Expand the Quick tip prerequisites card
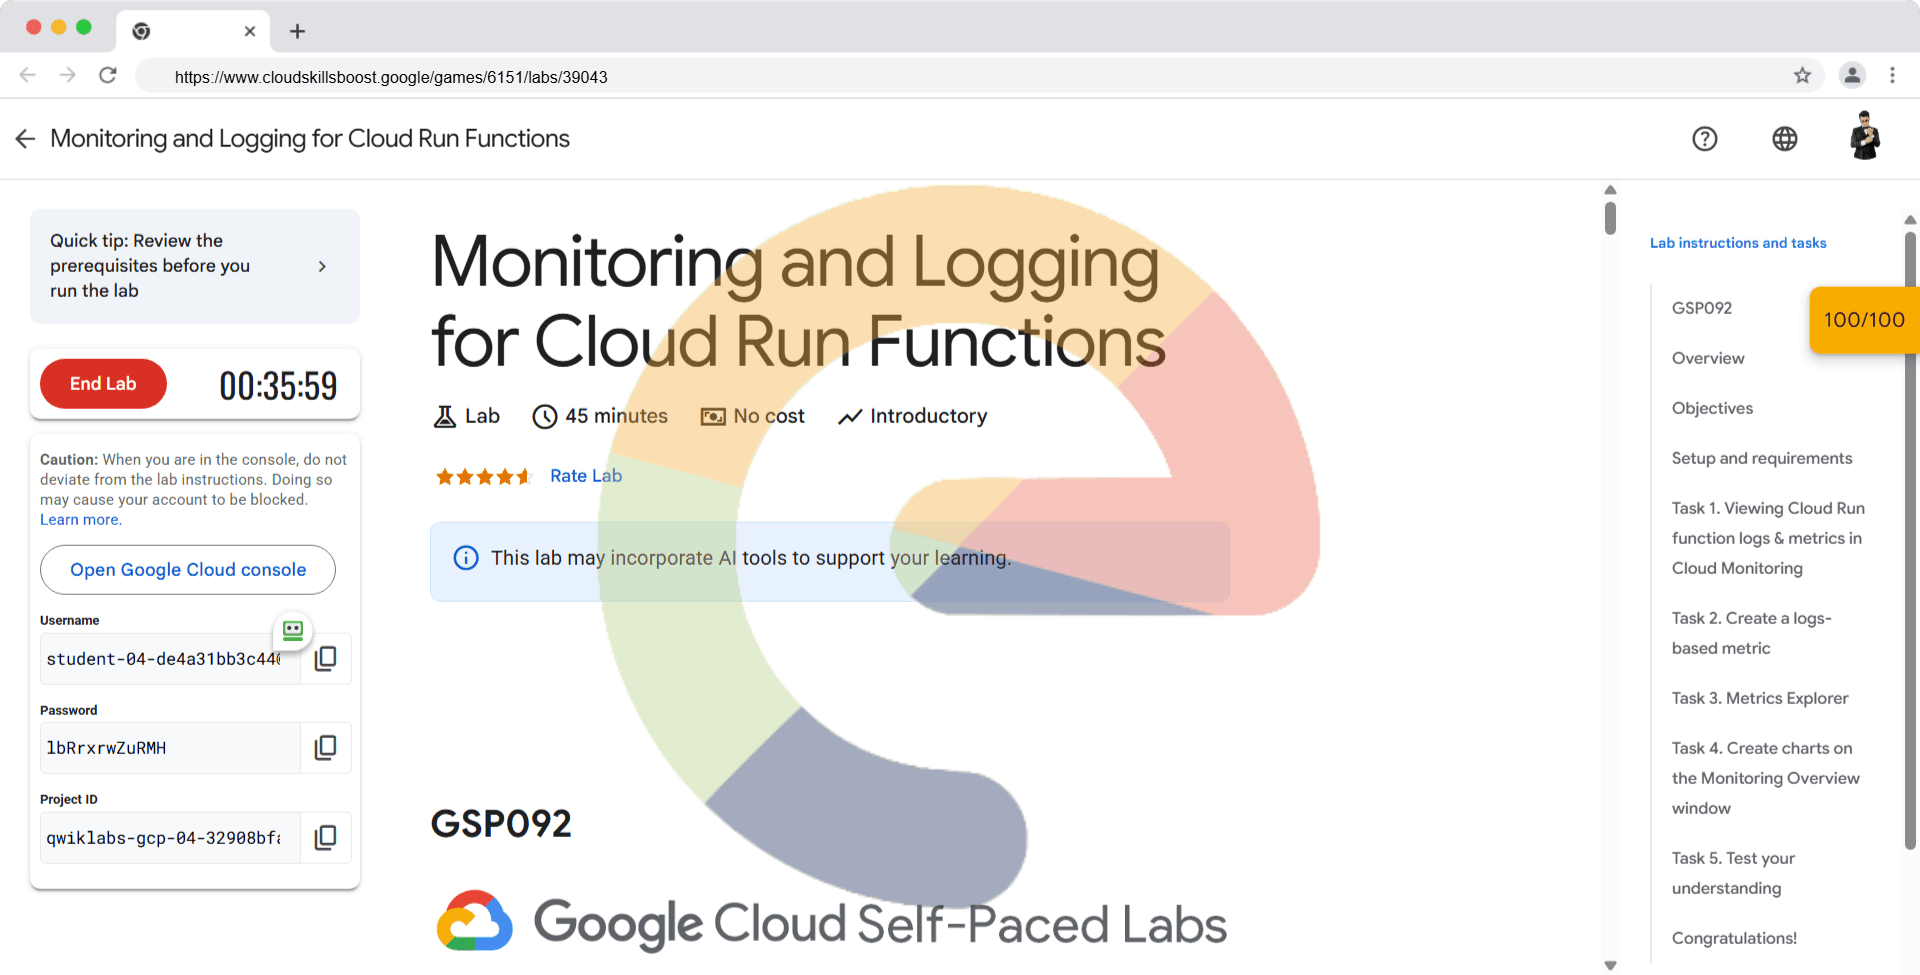Screen dimensions: 1920x975 195,266
